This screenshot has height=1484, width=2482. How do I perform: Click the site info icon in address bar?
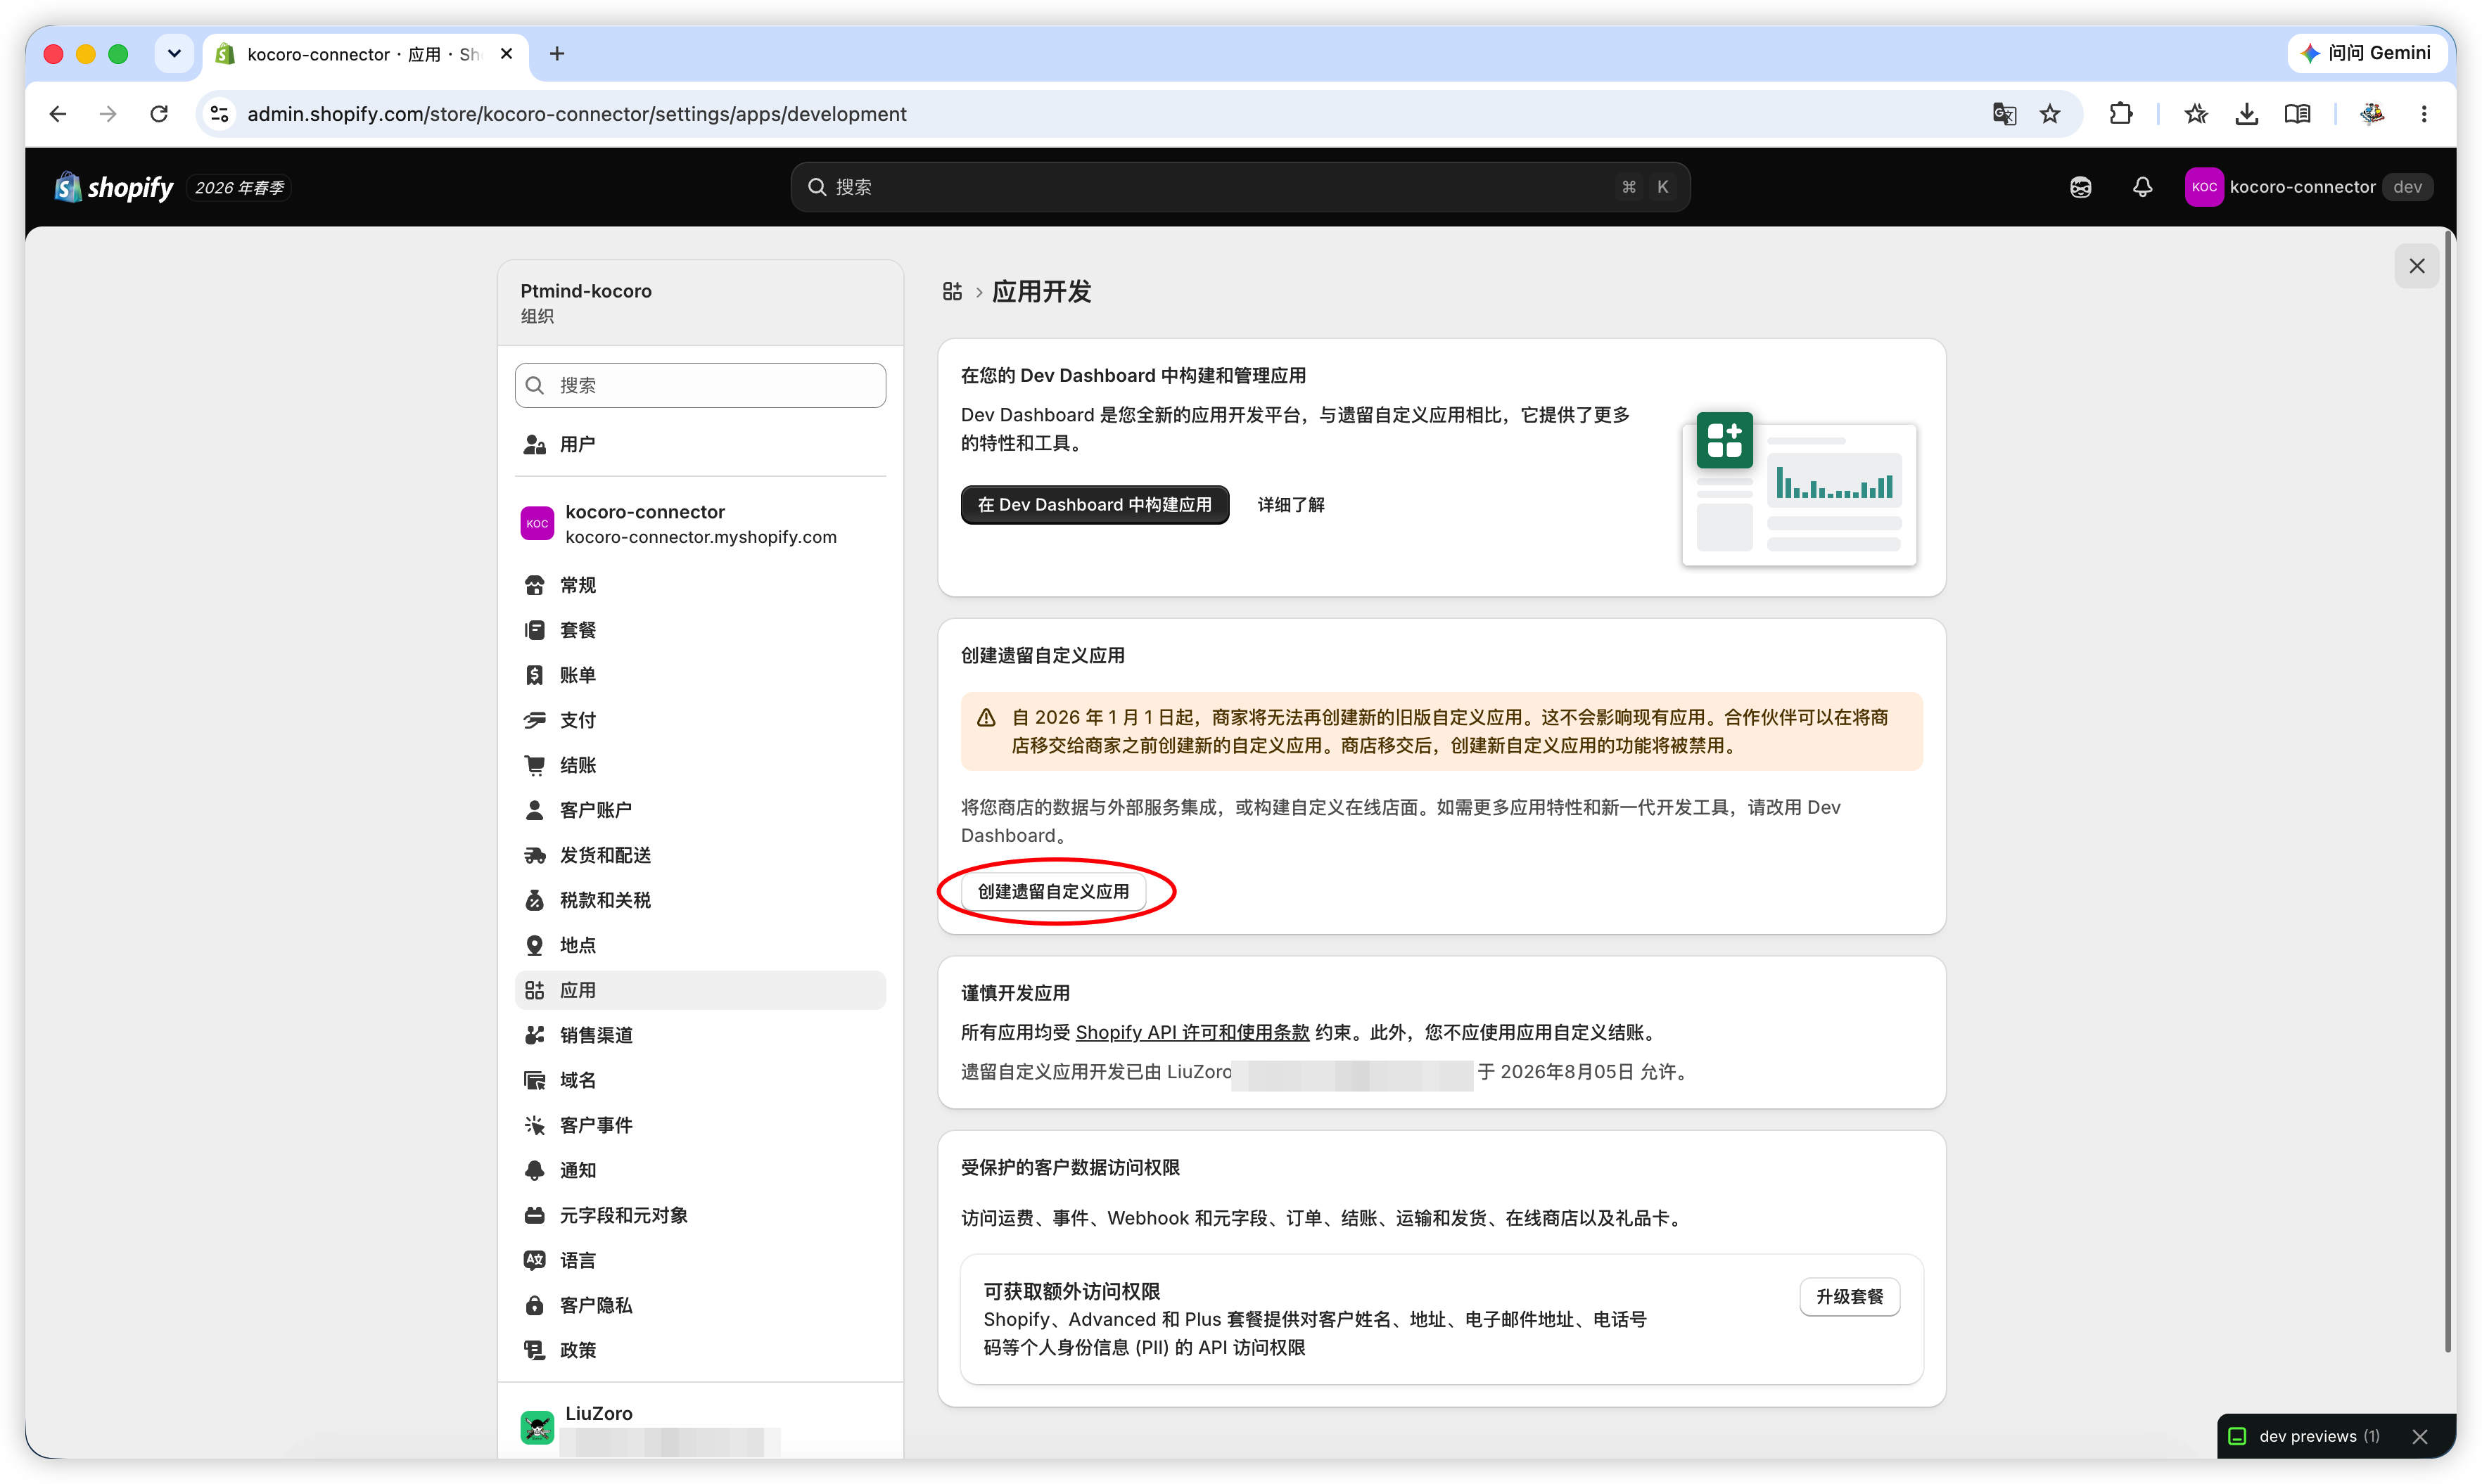[x=219, y=114]
